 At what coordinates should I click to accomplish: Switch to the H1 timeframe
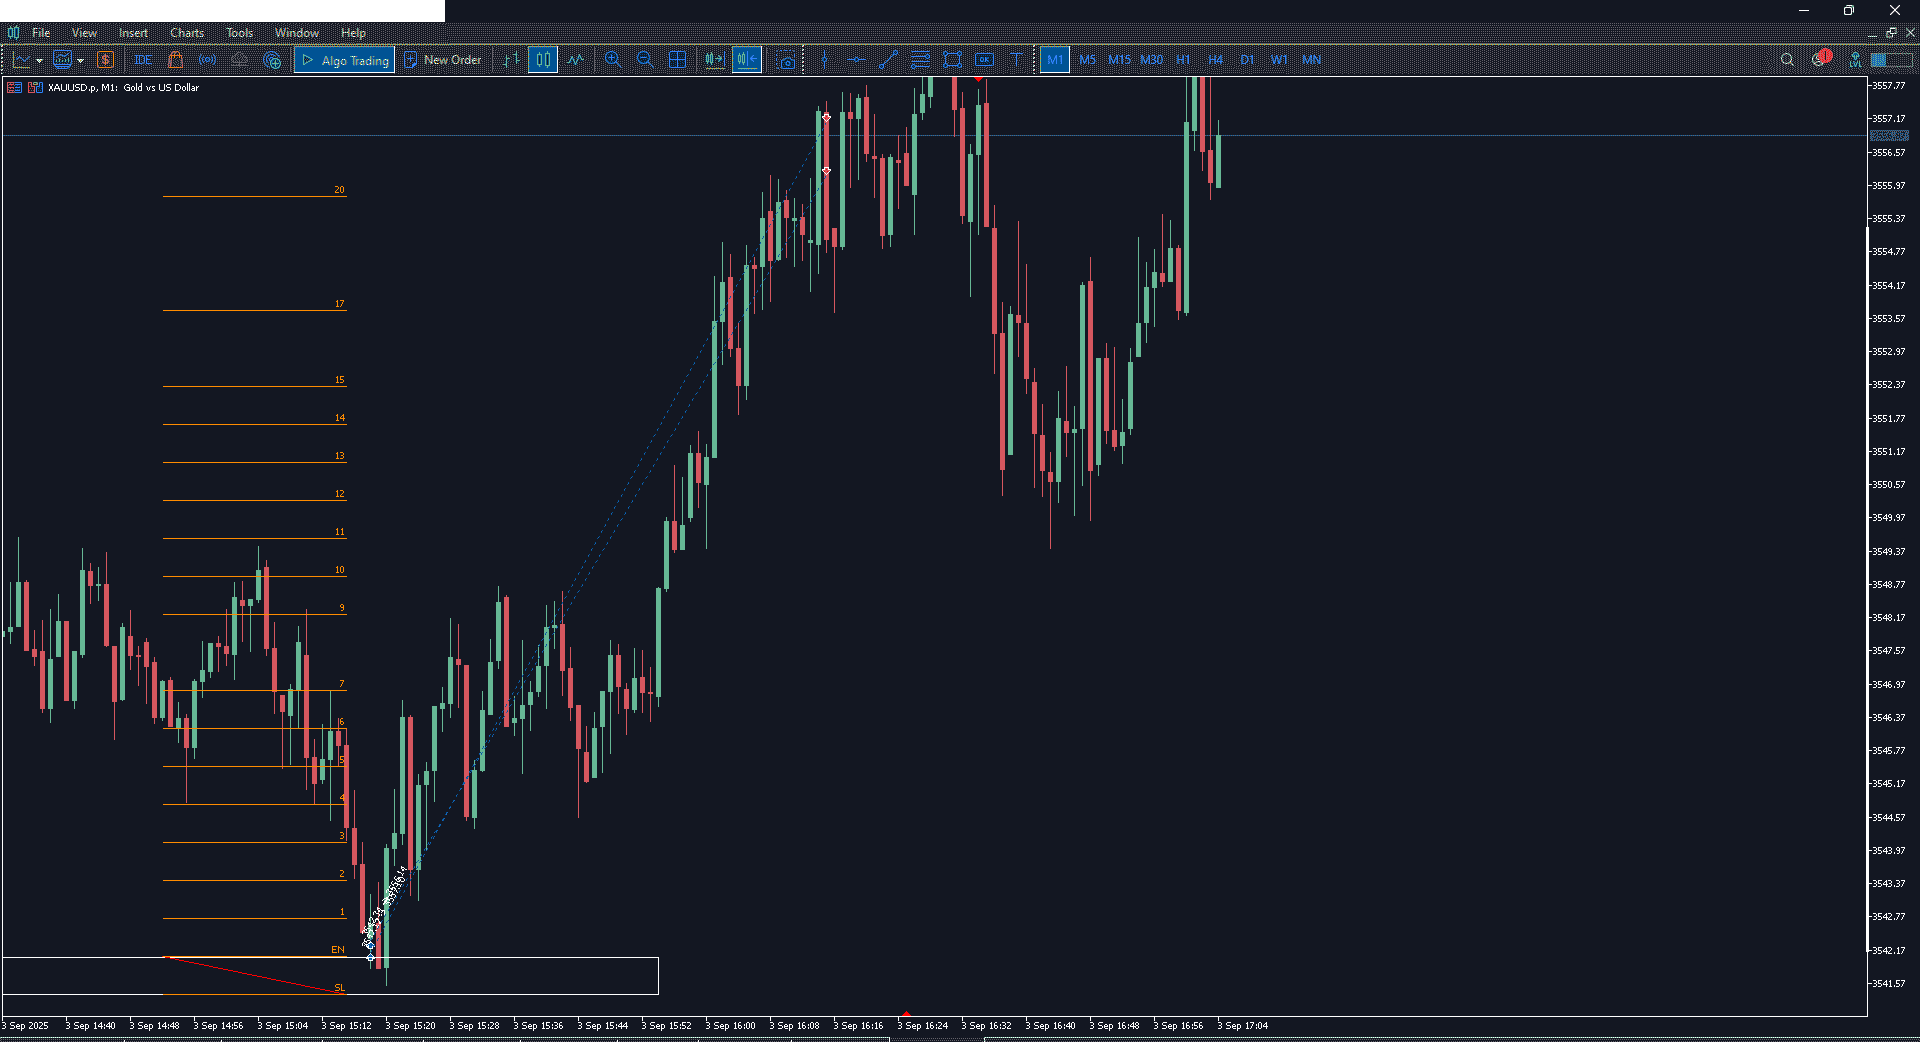pyautogui.click(x=1183, y=60)
